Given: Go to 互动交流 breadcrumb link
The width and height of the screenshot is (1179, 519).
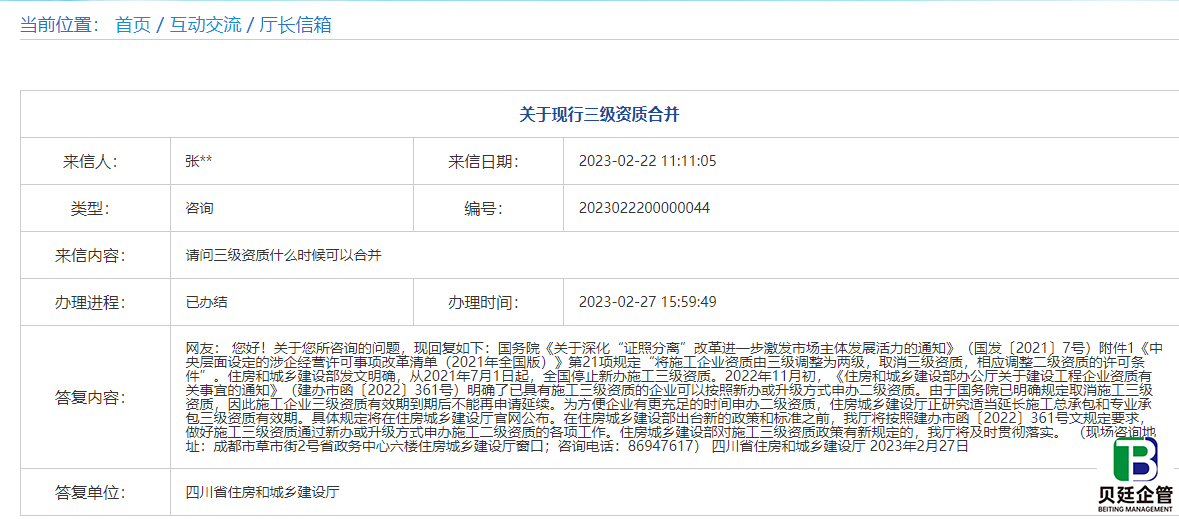Looking at the screenshot, I should (205, 25).
